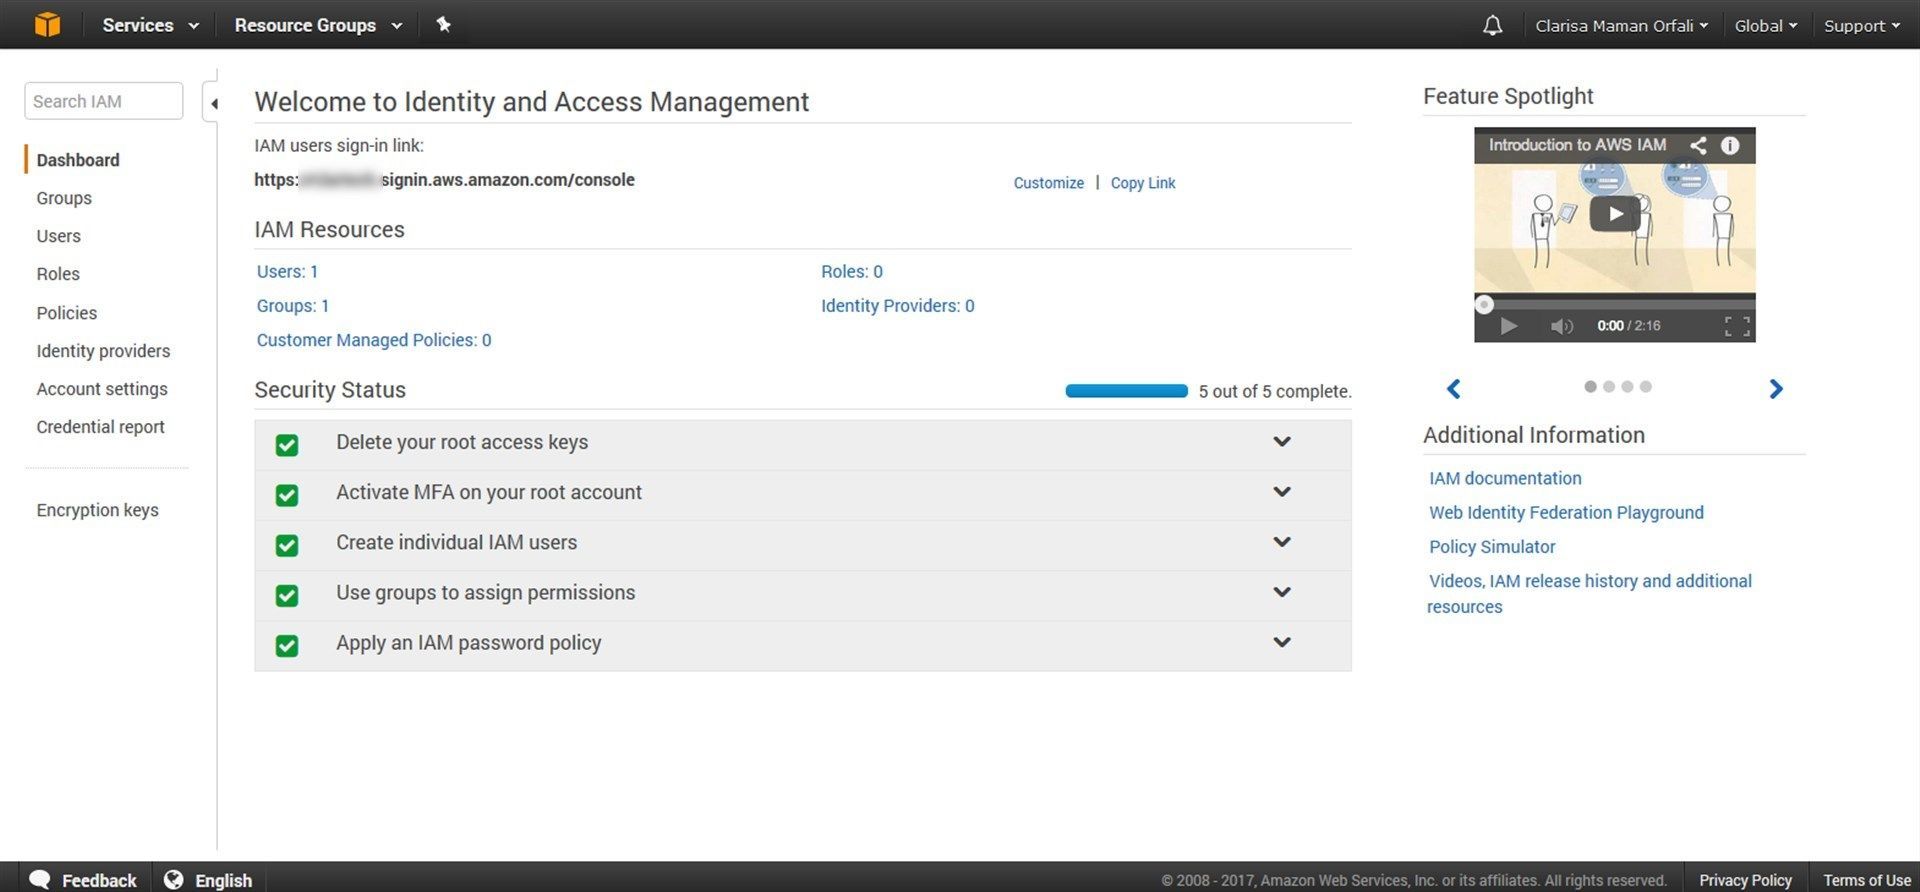1920x892 pixels.
Task: Open the Resource Groups dropdown
Action: point(318,25)
